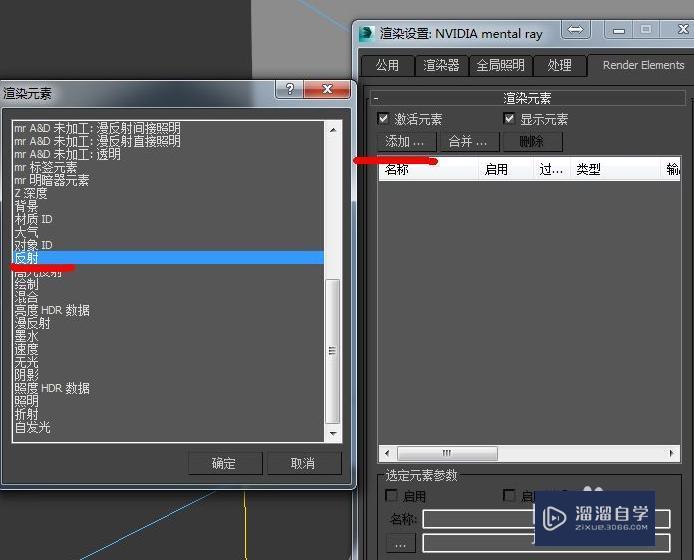Select the highlighted '反射' element

click(x=168, y=258)
